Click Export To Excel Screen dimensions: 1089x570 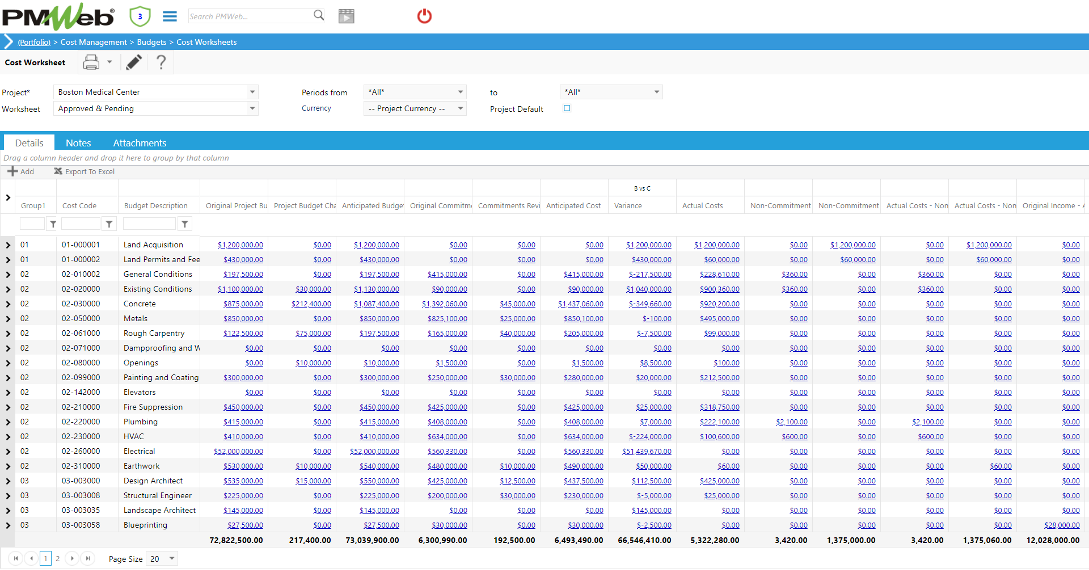click(84, 171)
